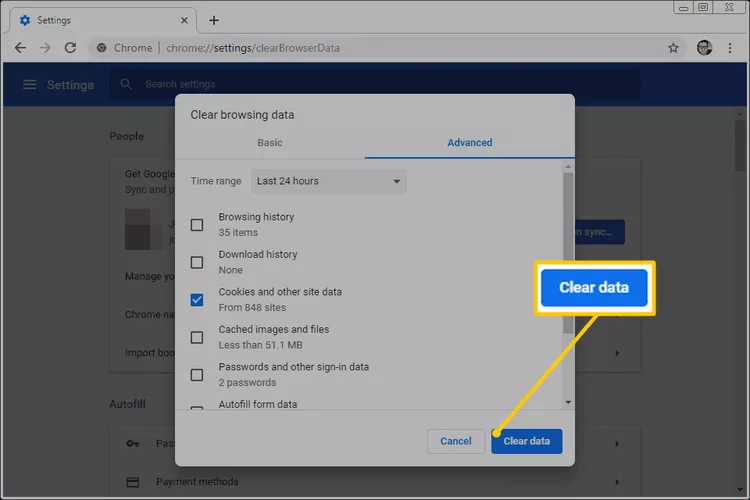Viewport: 750px width, 500px height.
Task: Open the Settings hamburger menu
Action: click(x=30, y=85)
